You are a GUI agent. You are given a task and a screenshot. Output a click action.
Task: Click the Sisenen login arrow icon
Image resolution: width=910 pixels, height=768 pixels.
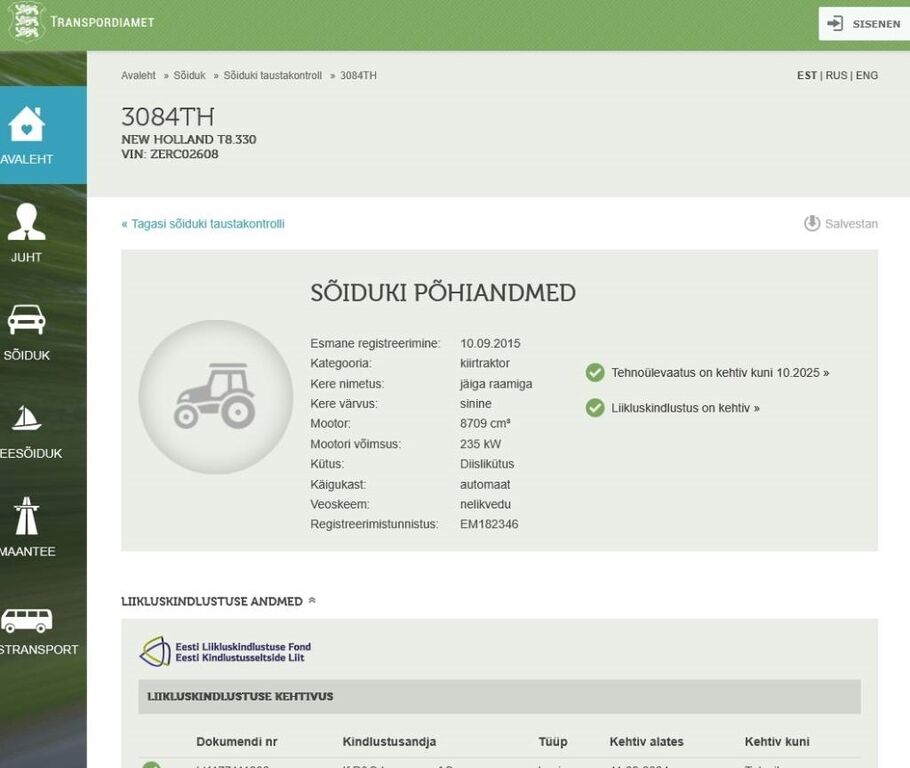(835, 24)
